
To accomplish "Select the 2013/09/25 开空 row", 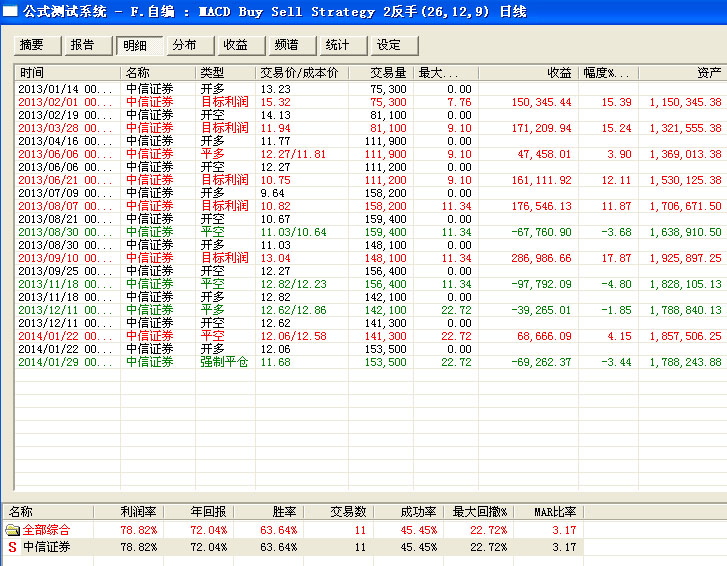I will coord(370,271).
